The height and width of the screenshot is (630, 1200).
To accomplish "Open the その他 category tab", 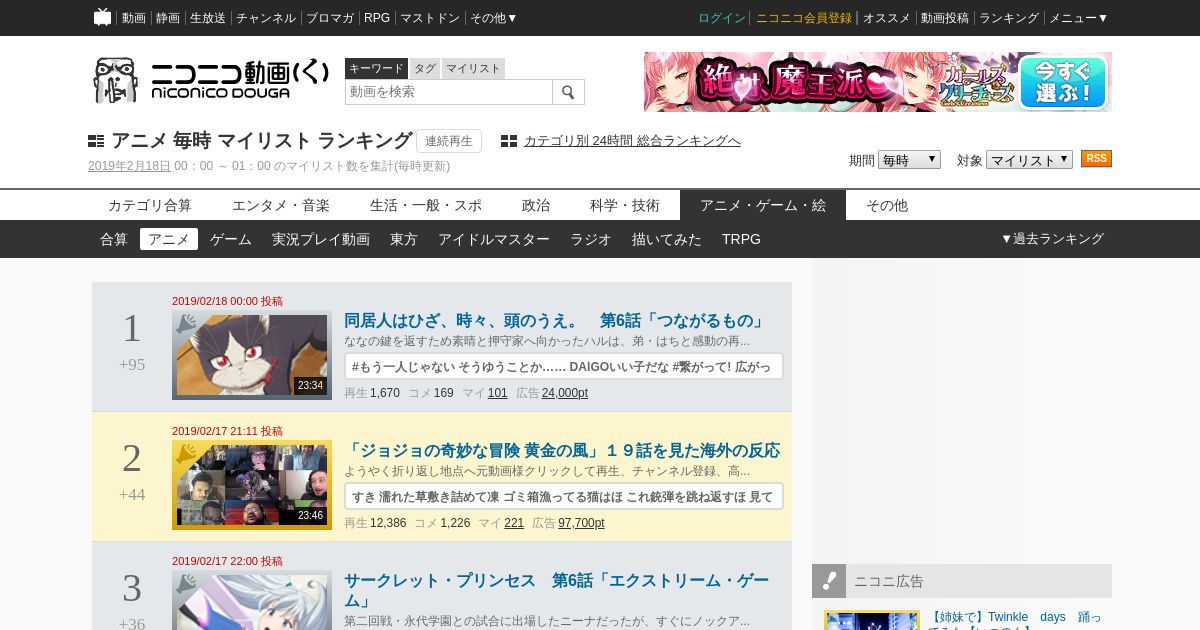I will (x=887, y=205).
